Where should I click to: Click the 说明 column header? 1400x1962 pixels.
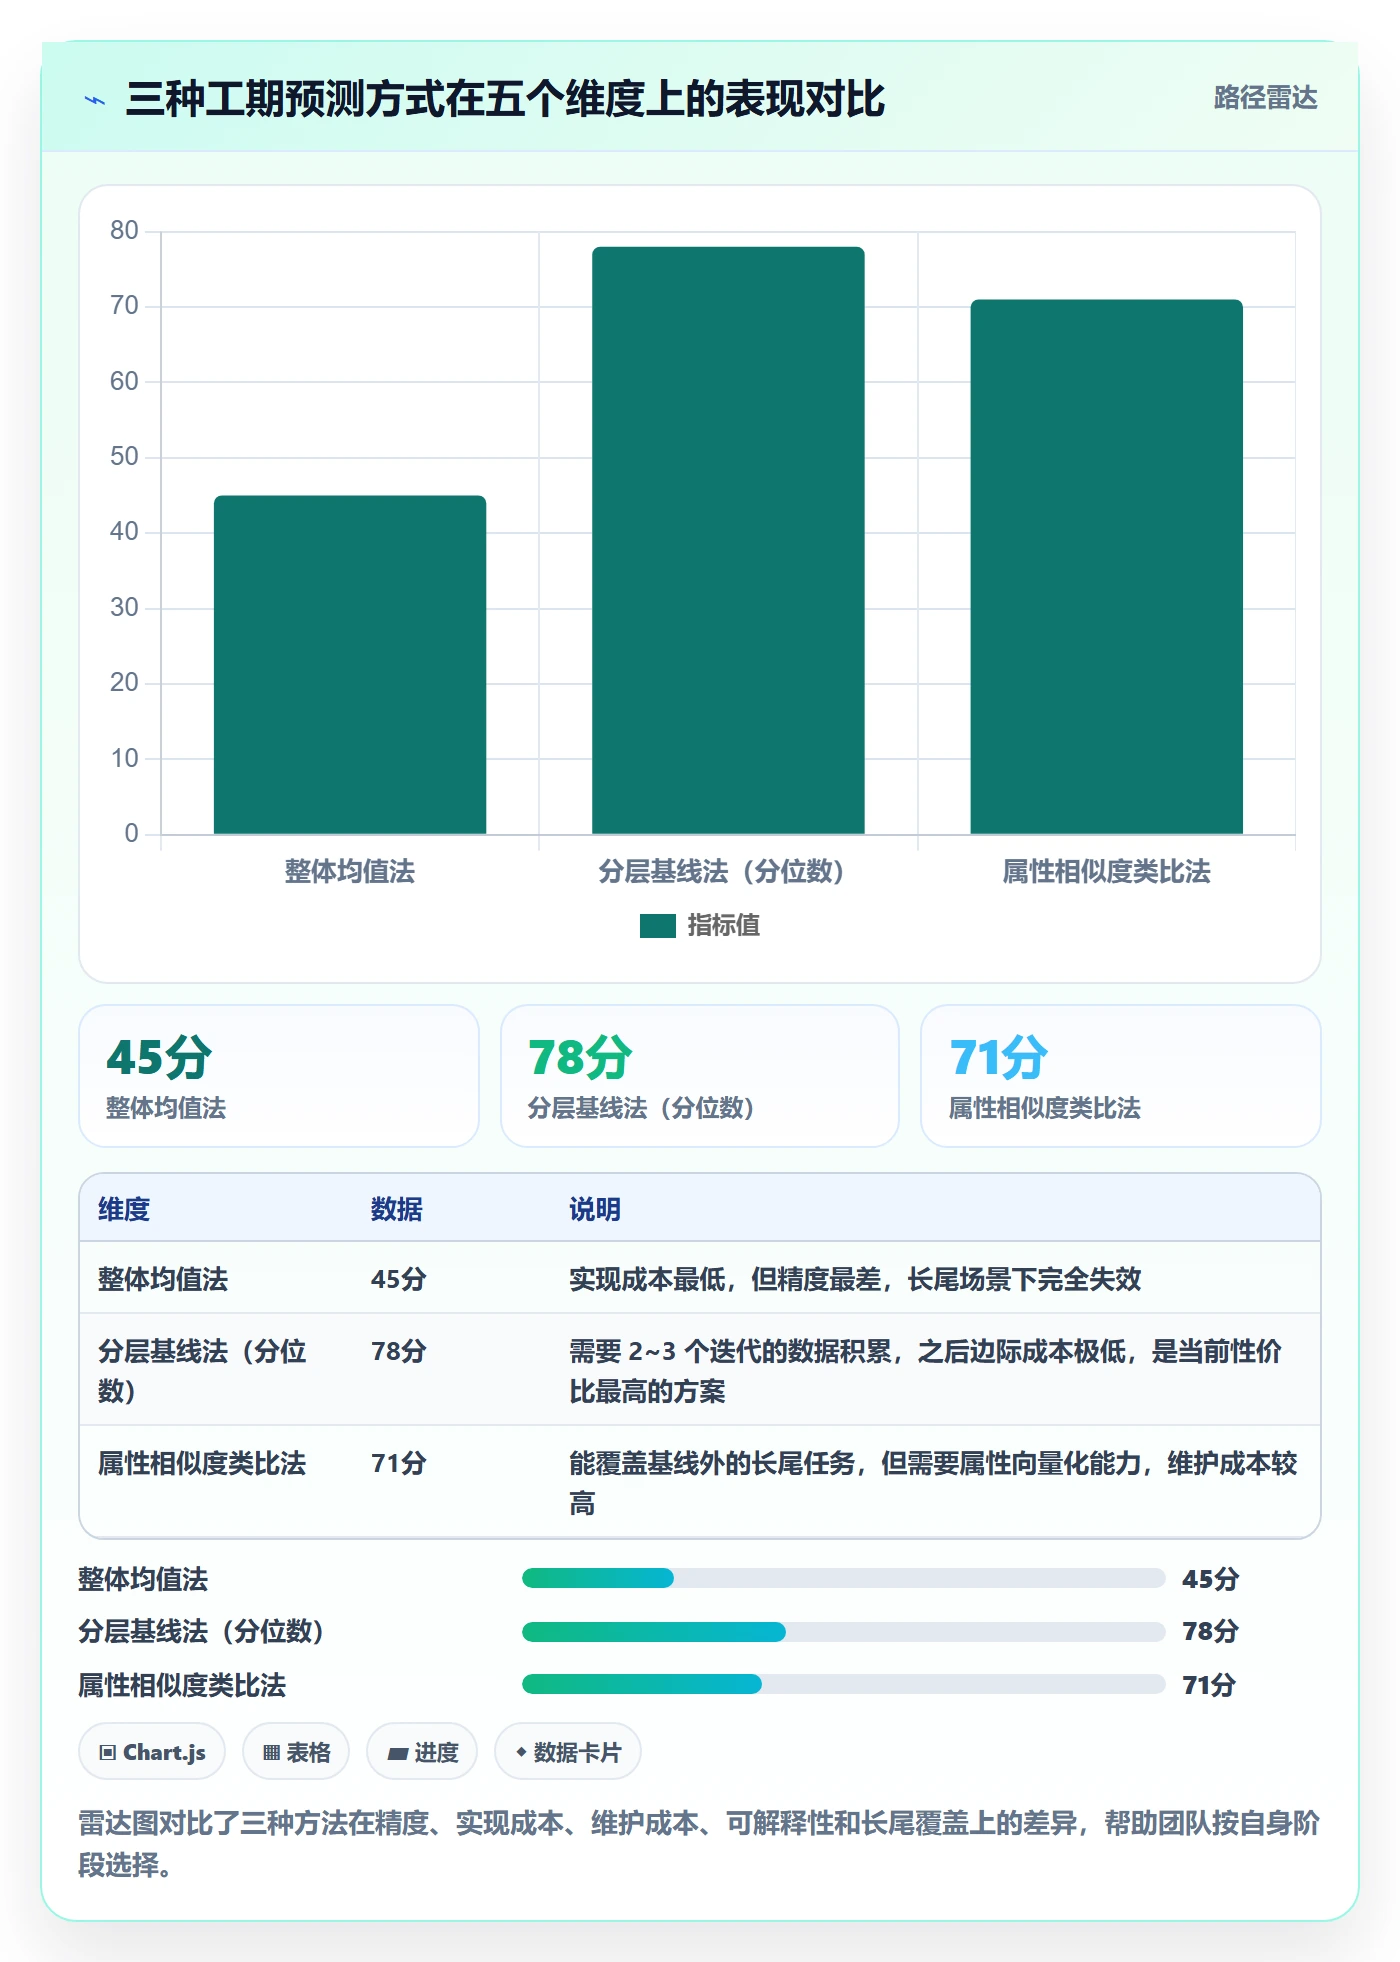(595, 1210)
